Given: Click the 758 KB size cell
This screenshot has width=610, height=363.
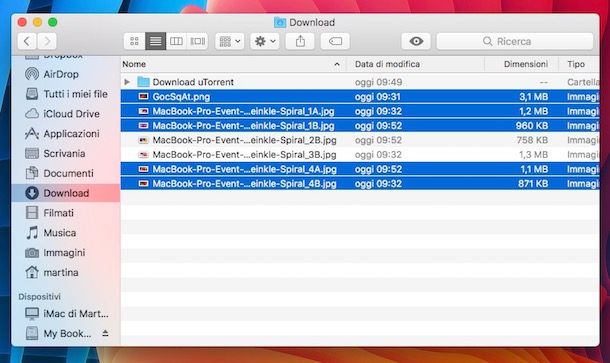Looking at the screenshot, I should [532, 140].
